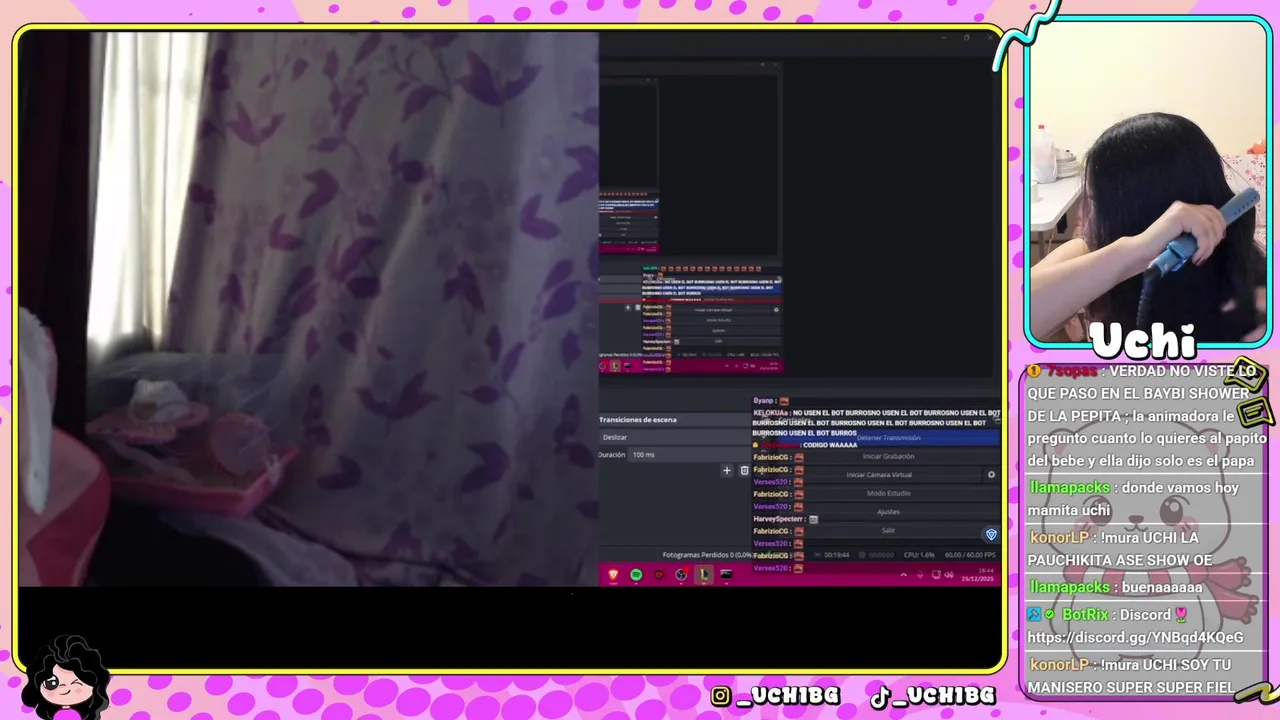Click the KELOKUAa name in OBS chat overlay
Viewport: 1280px width, 720px height.
click(x=770, y=413)
